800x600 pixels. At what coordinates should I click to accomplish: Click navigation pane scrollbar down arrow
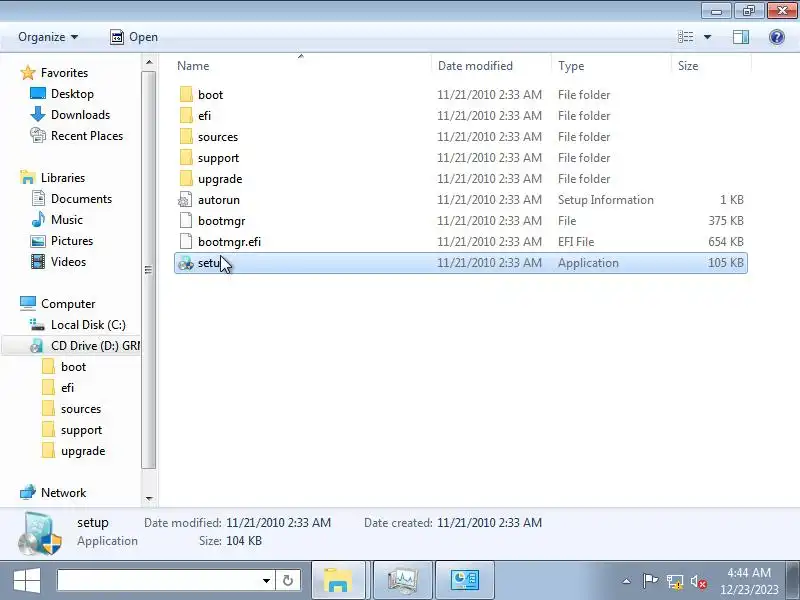149,498
